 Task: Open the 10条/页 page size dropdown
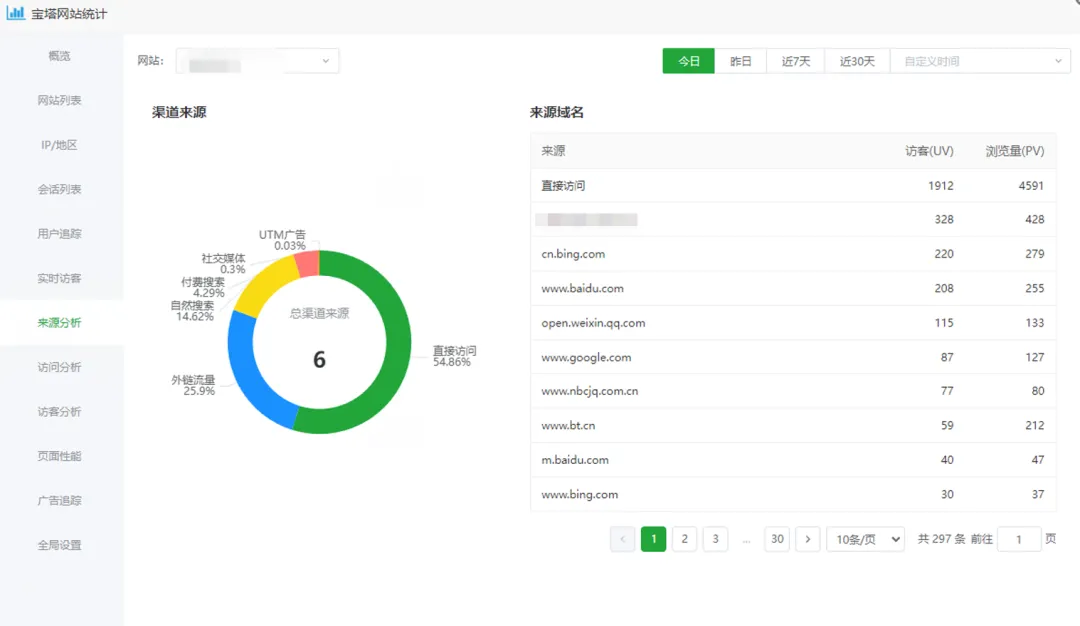tap(866, 539)
